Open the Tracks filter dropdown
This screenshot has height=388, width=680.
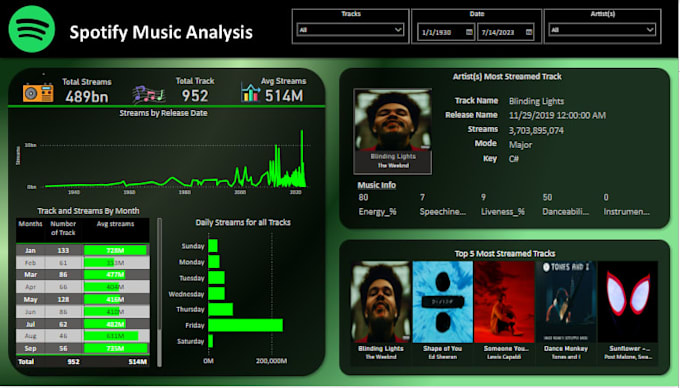[x=350, y=30]
